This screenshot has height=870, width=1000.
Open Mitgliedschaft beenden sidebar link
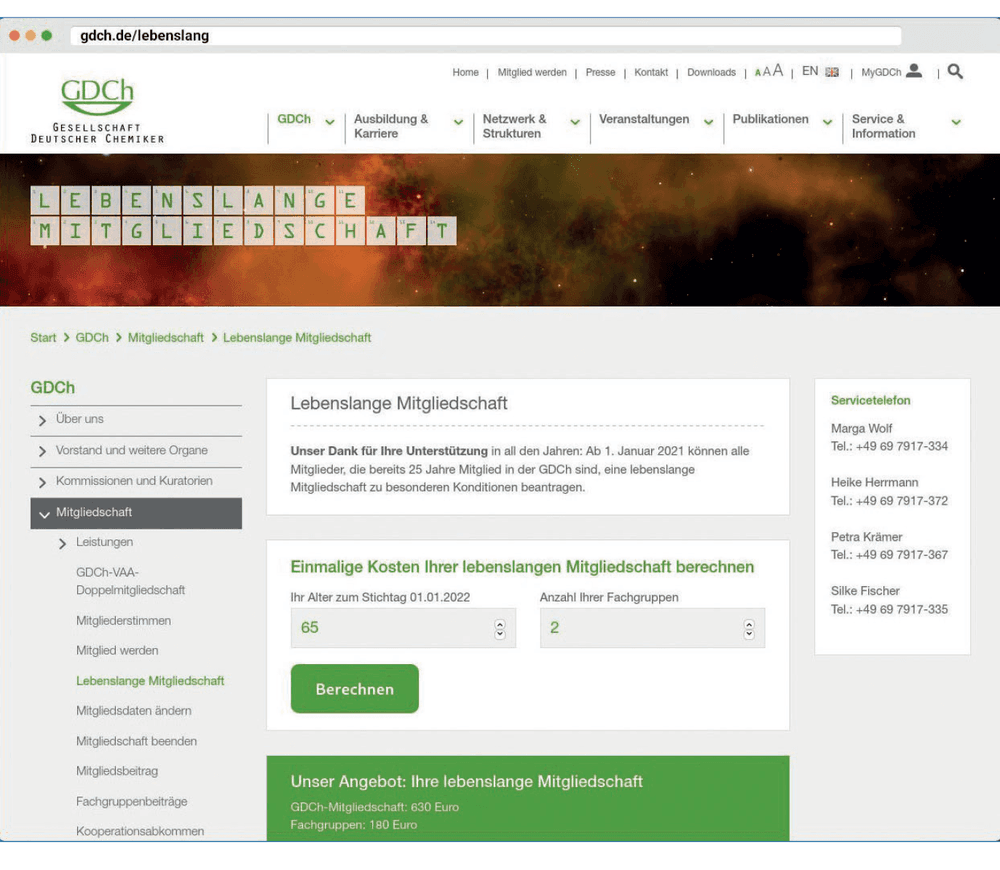point(136,742)
